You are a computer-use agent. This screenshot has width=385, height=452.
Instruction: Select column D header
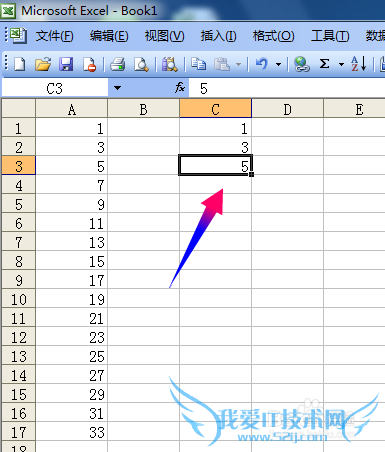click(288, 109)
